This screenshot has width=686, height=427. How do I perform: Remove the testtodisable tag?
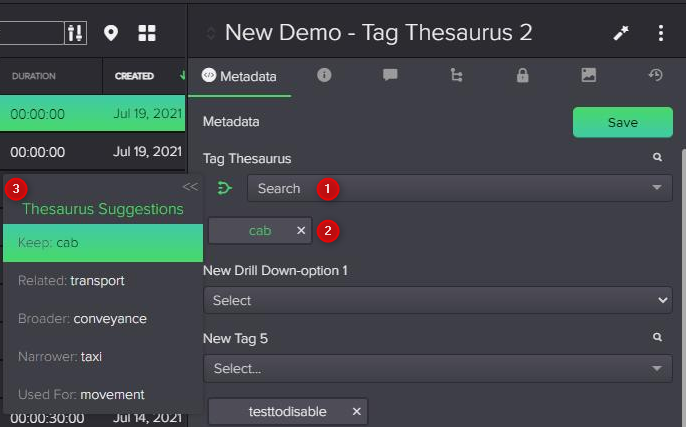357,412
